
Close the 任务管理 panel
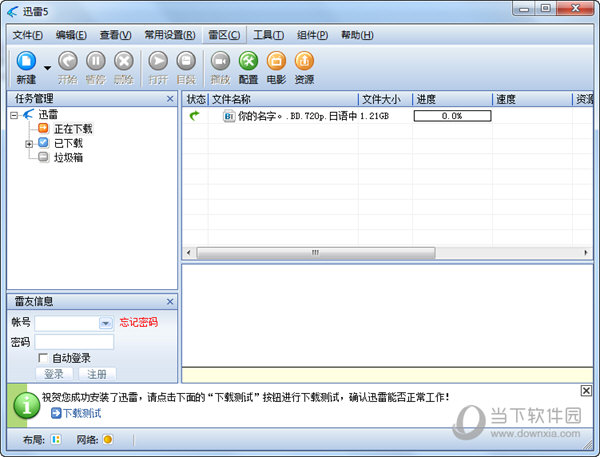pyautogui.click(x=170, y=99)
